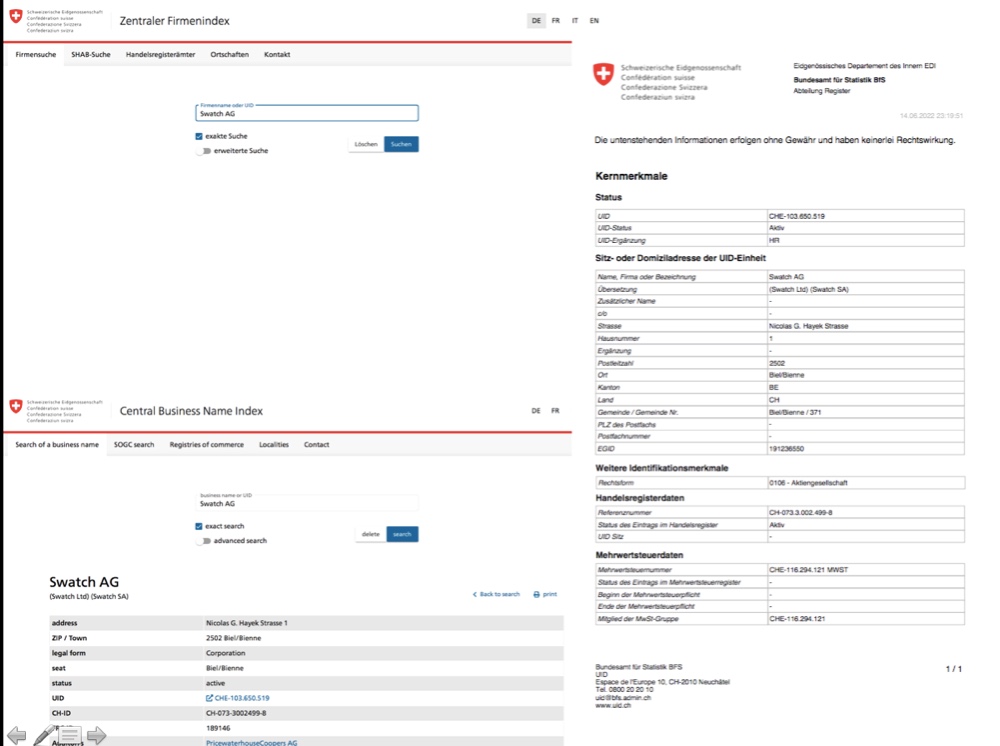
Task: Click the '0106 - Aktiengesellschaft' Rechtsform value
Action: click(x=808, y=483)
